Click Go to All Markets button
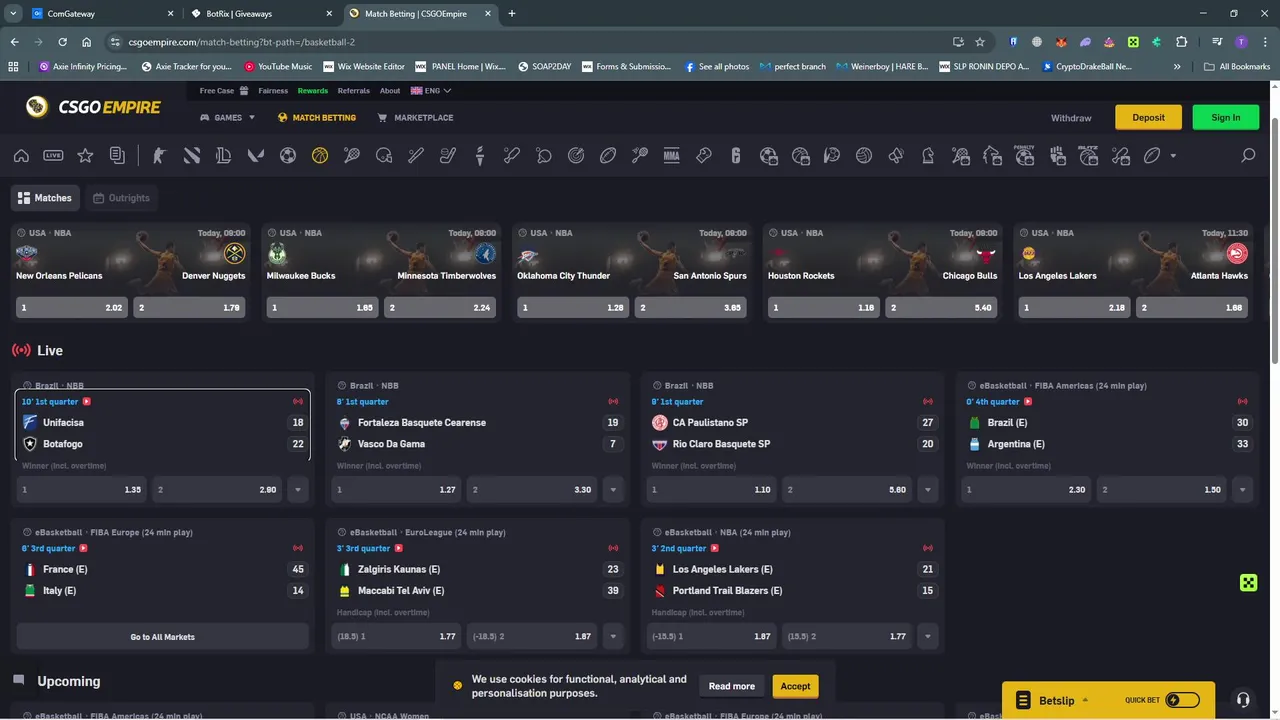1280x720 pixels. pyautogui.click(x=163, y=636)
